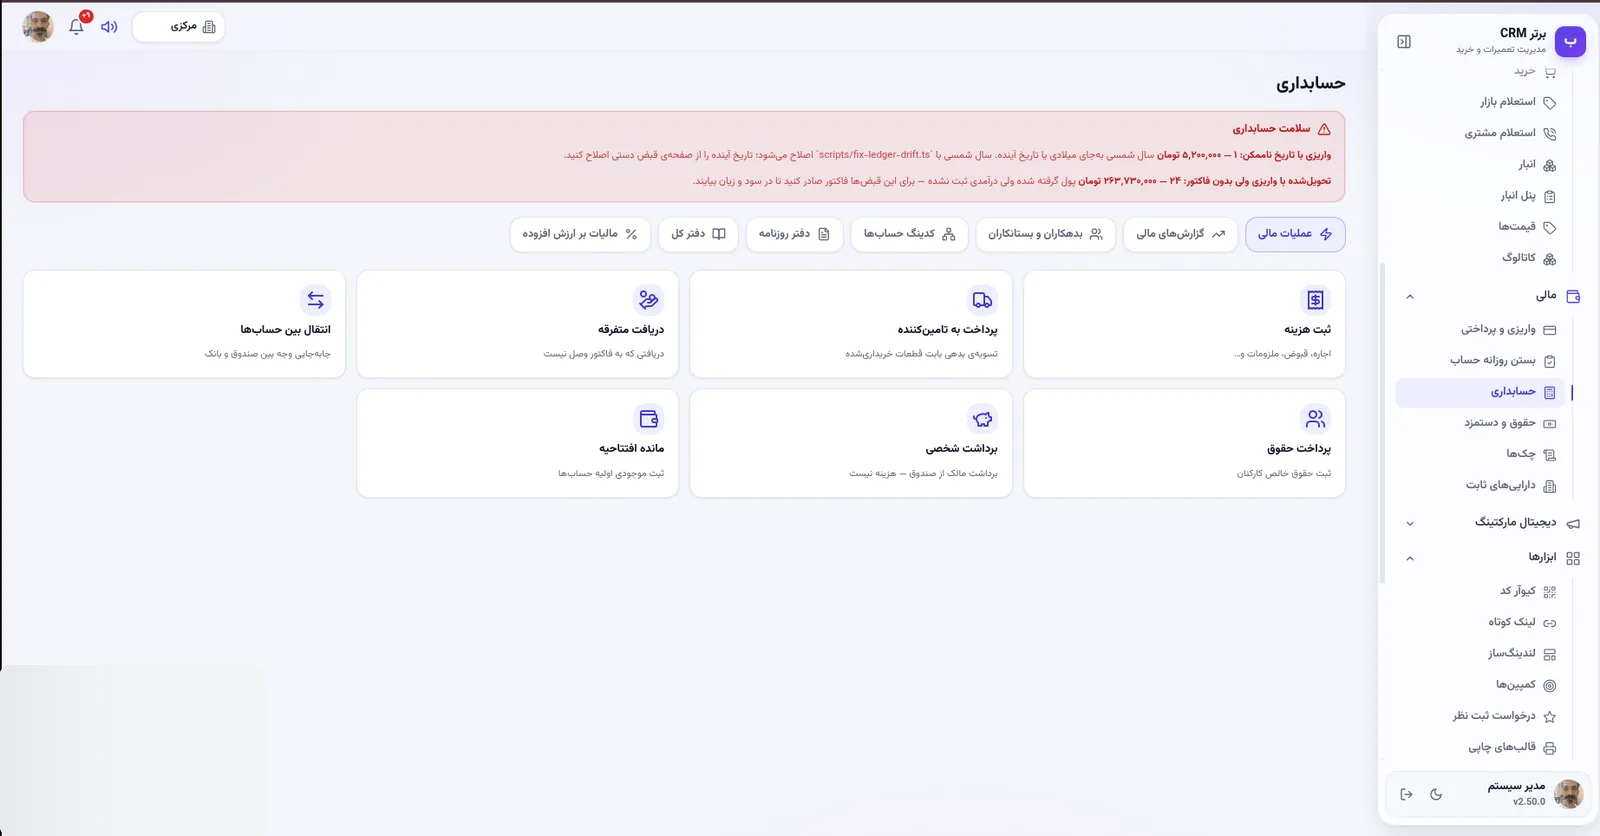Click the logout icon
The image size is (1600, 836).
click(1406, 794)
